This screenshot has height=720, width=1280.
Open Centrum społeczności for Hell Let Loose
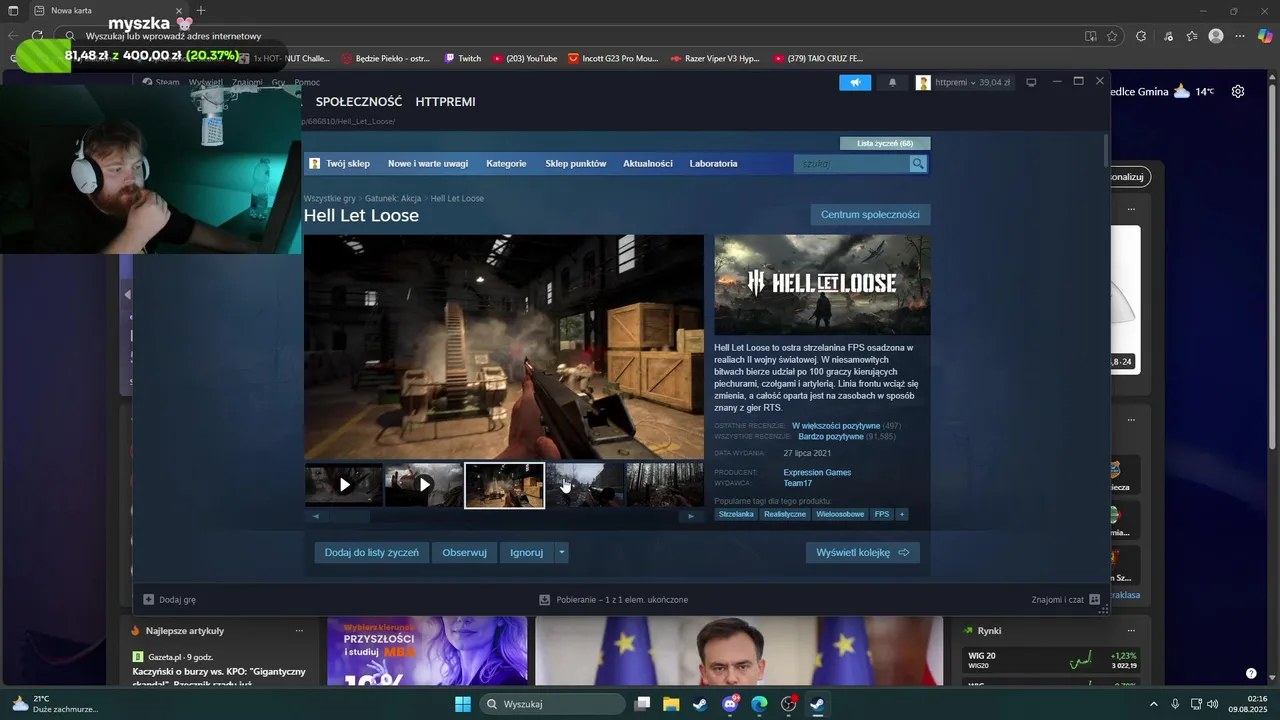coord(870,215)
